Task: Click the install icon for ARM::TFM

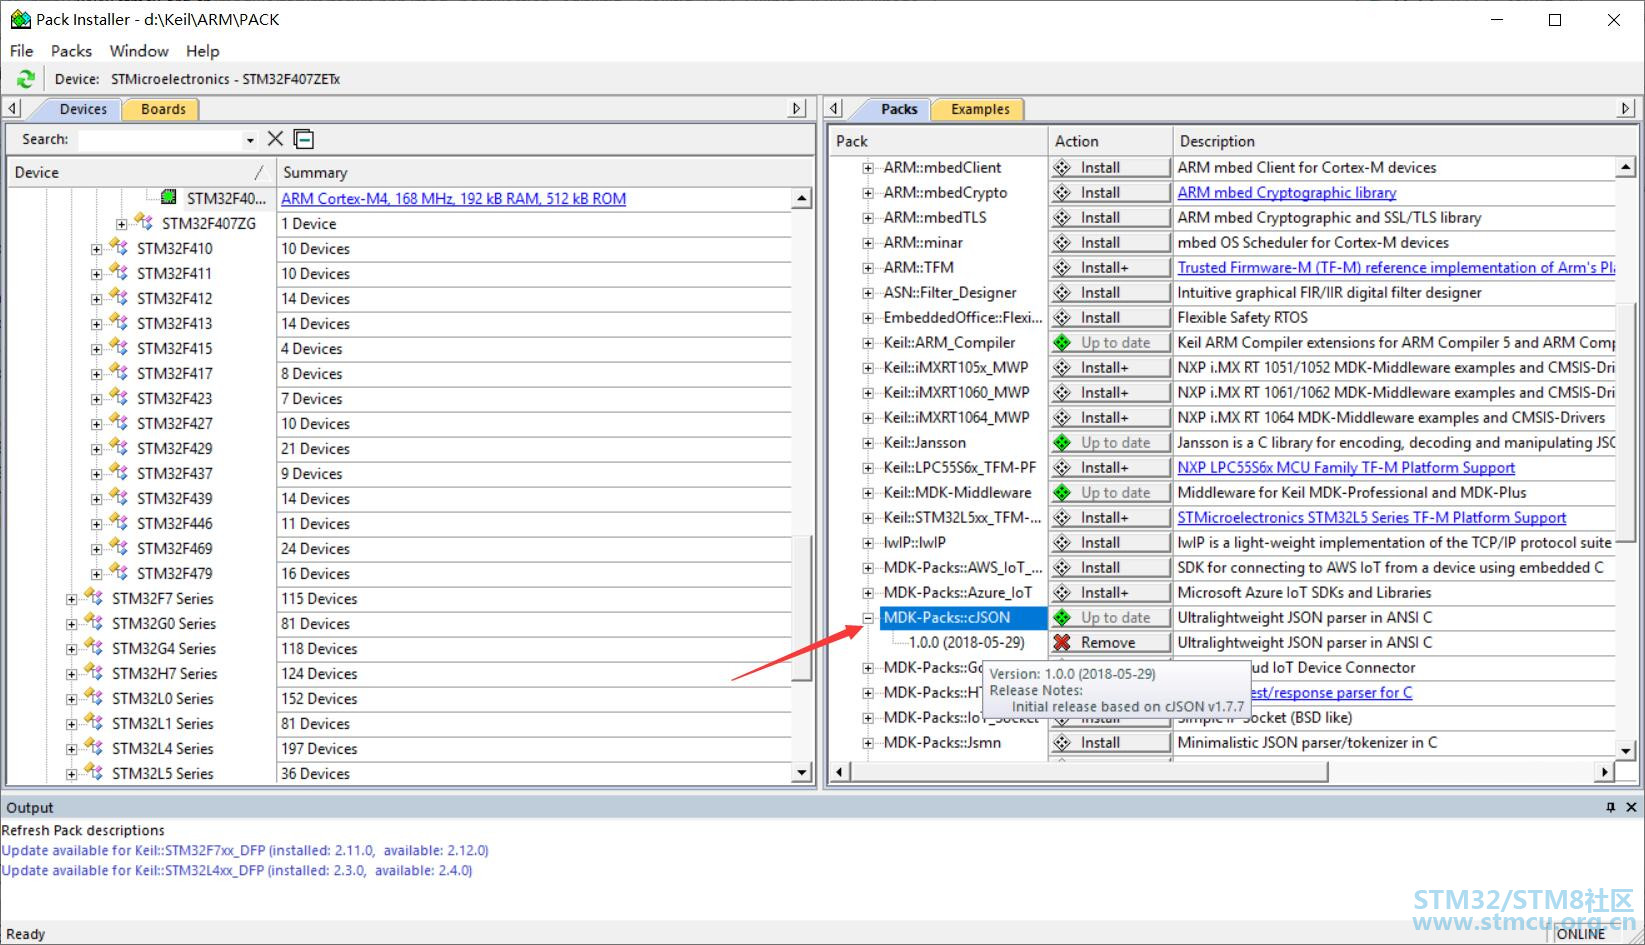Action: tap(1062, 267)
